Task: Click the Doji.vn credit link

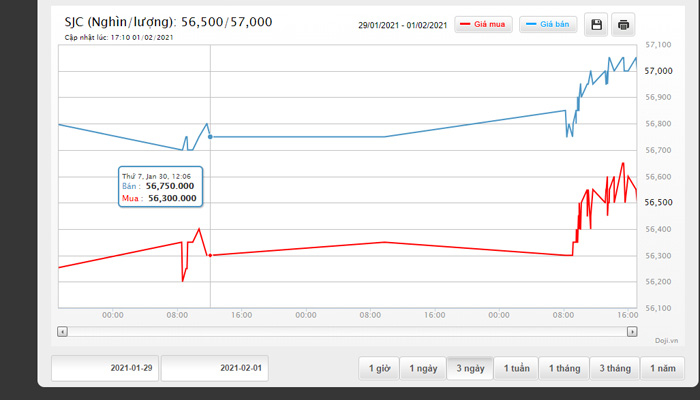Action: pyautogui.click(x=666, y=341)
